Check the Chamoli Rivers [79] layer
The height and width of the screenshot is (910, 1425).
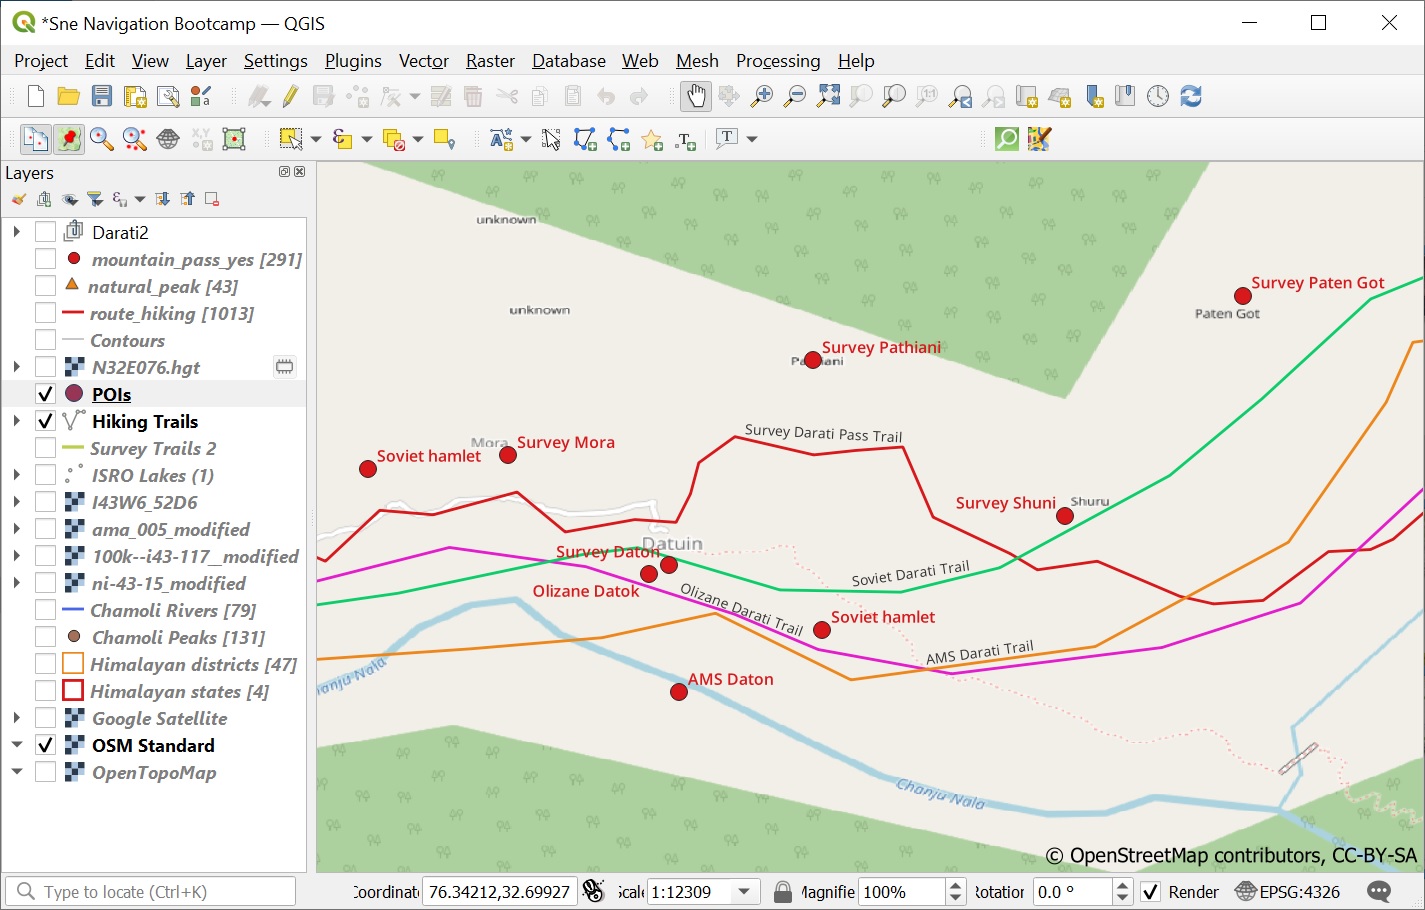[45, 610]
